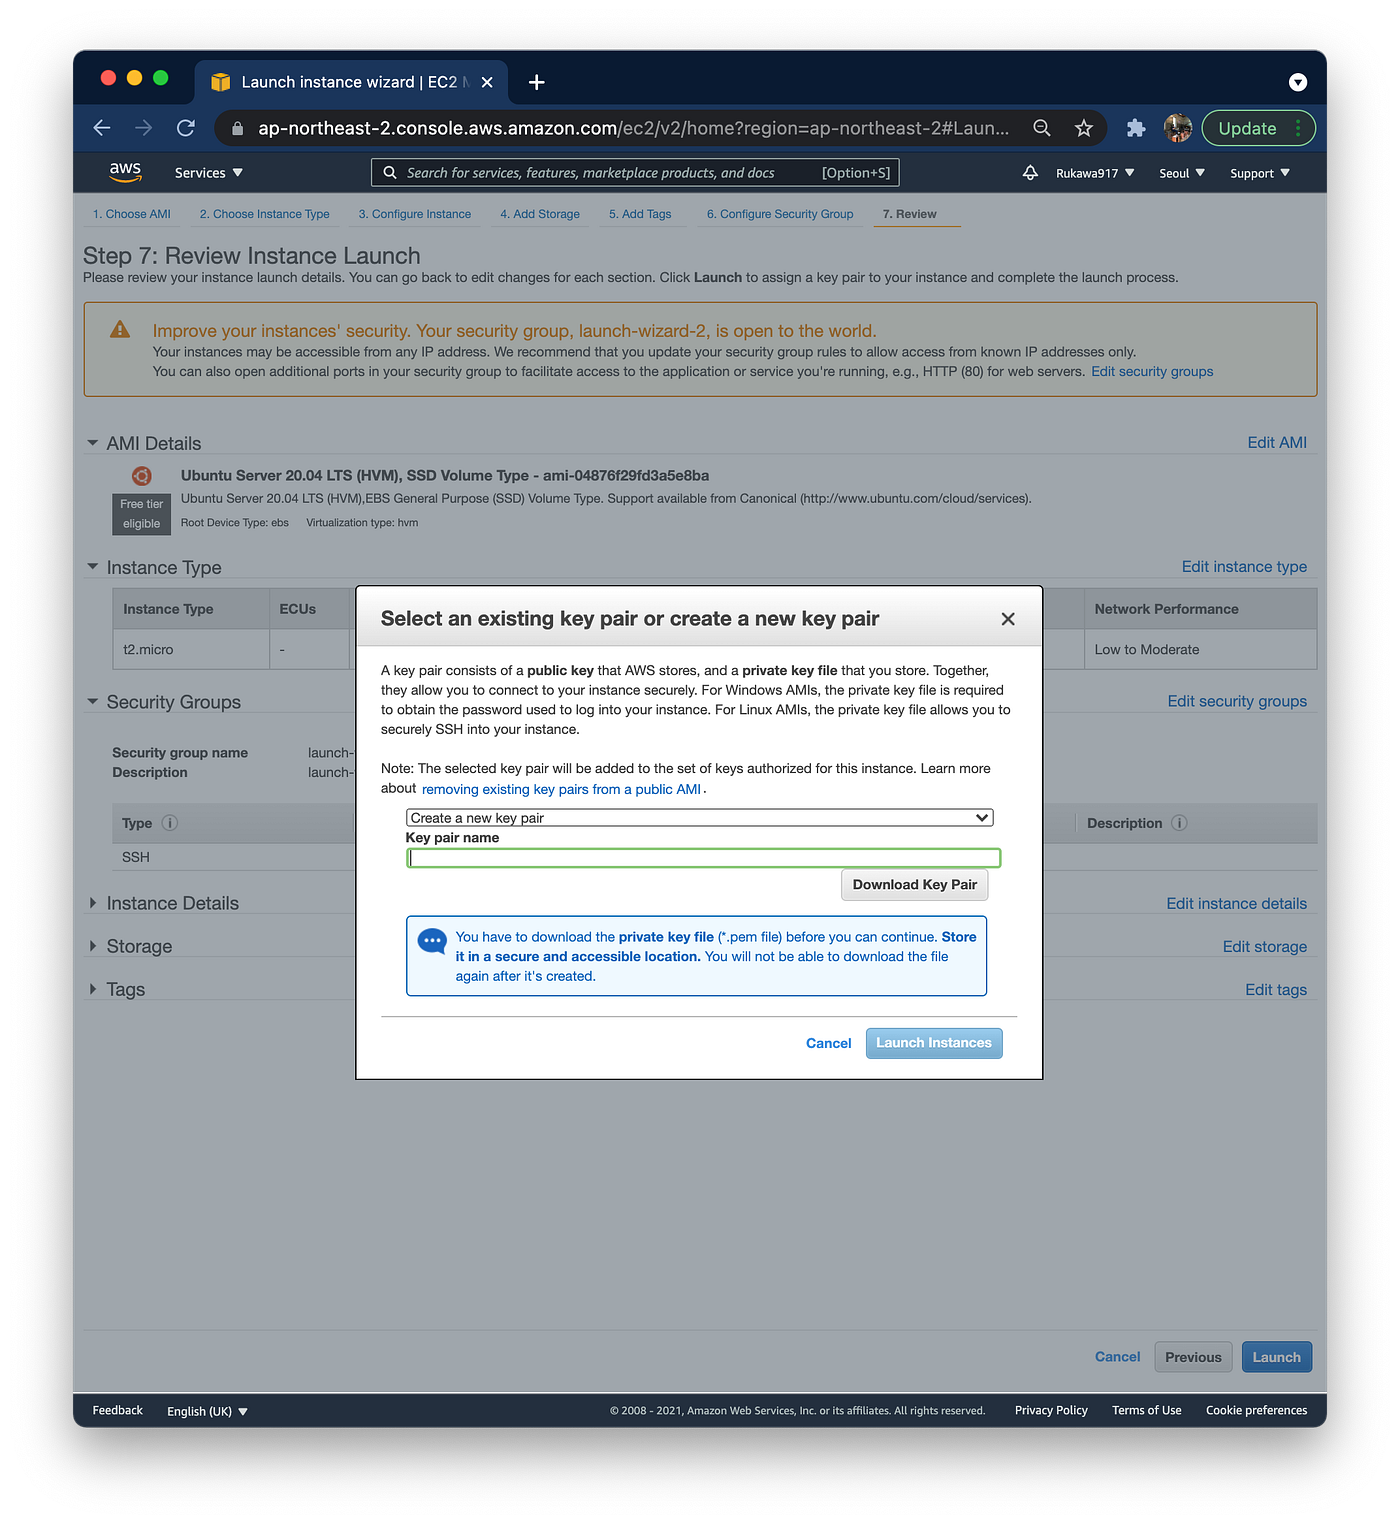The height and width of the screenshot is (1524, 1400).
Task: Collapse the Security Groups section
Action: (x=93, y=702)
